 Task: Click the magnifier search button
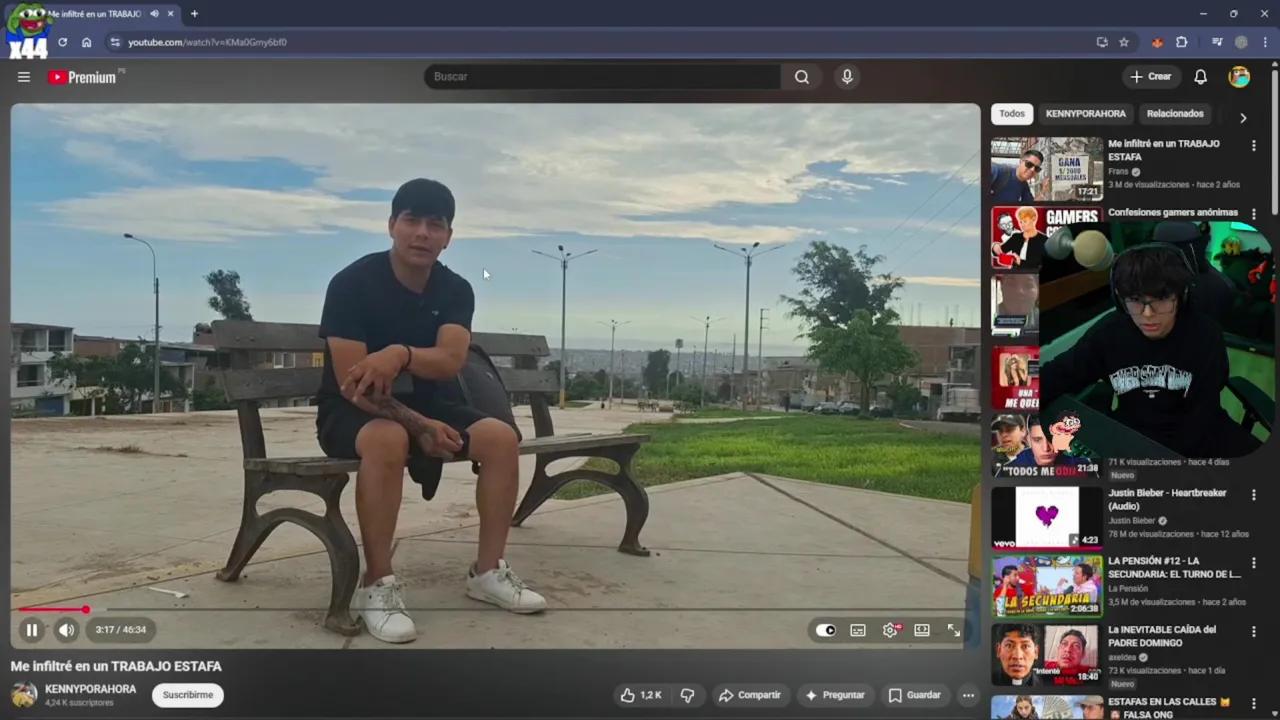point(802,77)
